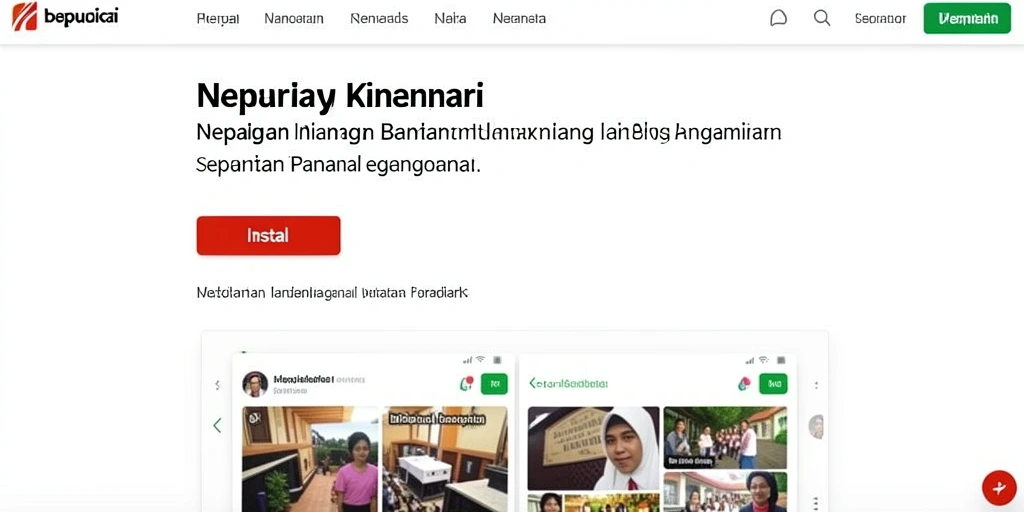Click the red Instal button
This screenshot has width=1024, height=512.
[x=268, y=235]
